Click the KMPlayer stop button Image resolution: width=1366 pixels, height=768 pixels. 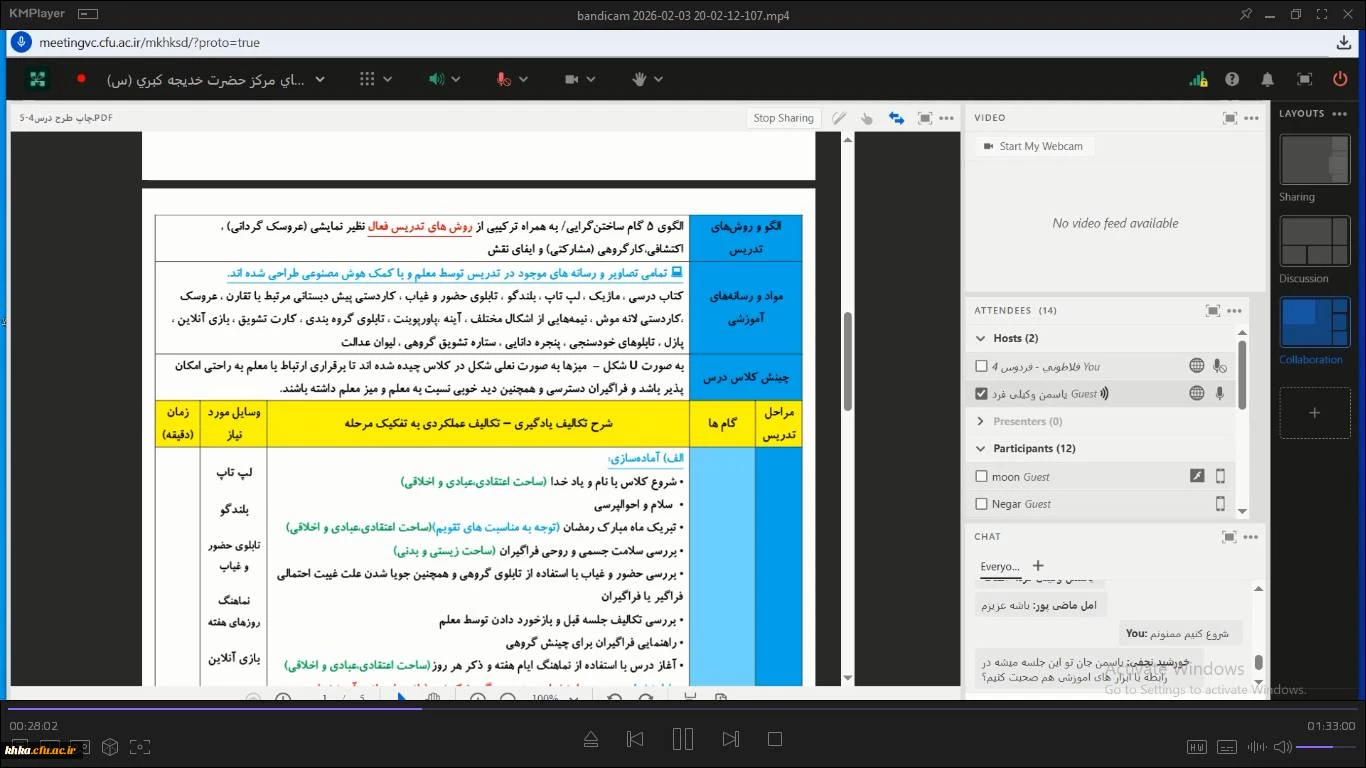pos(775,739)
